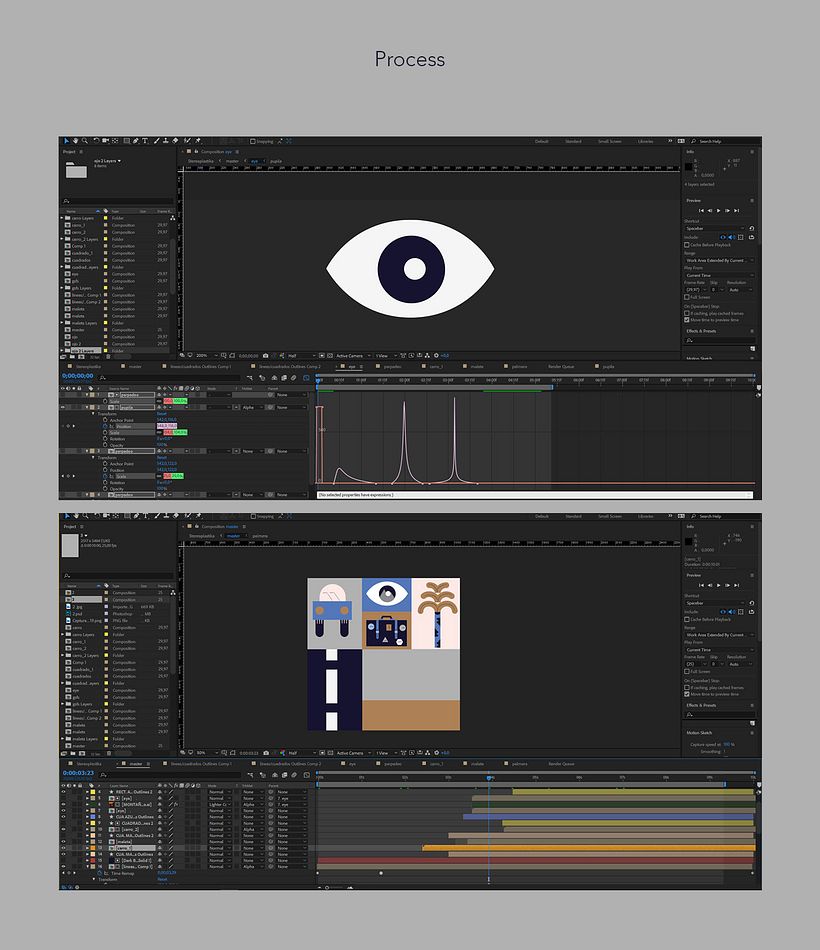This screenshot has width=820, height=950.
Task: Play preview in upper Preview panel
Action: tap(719, 210)
